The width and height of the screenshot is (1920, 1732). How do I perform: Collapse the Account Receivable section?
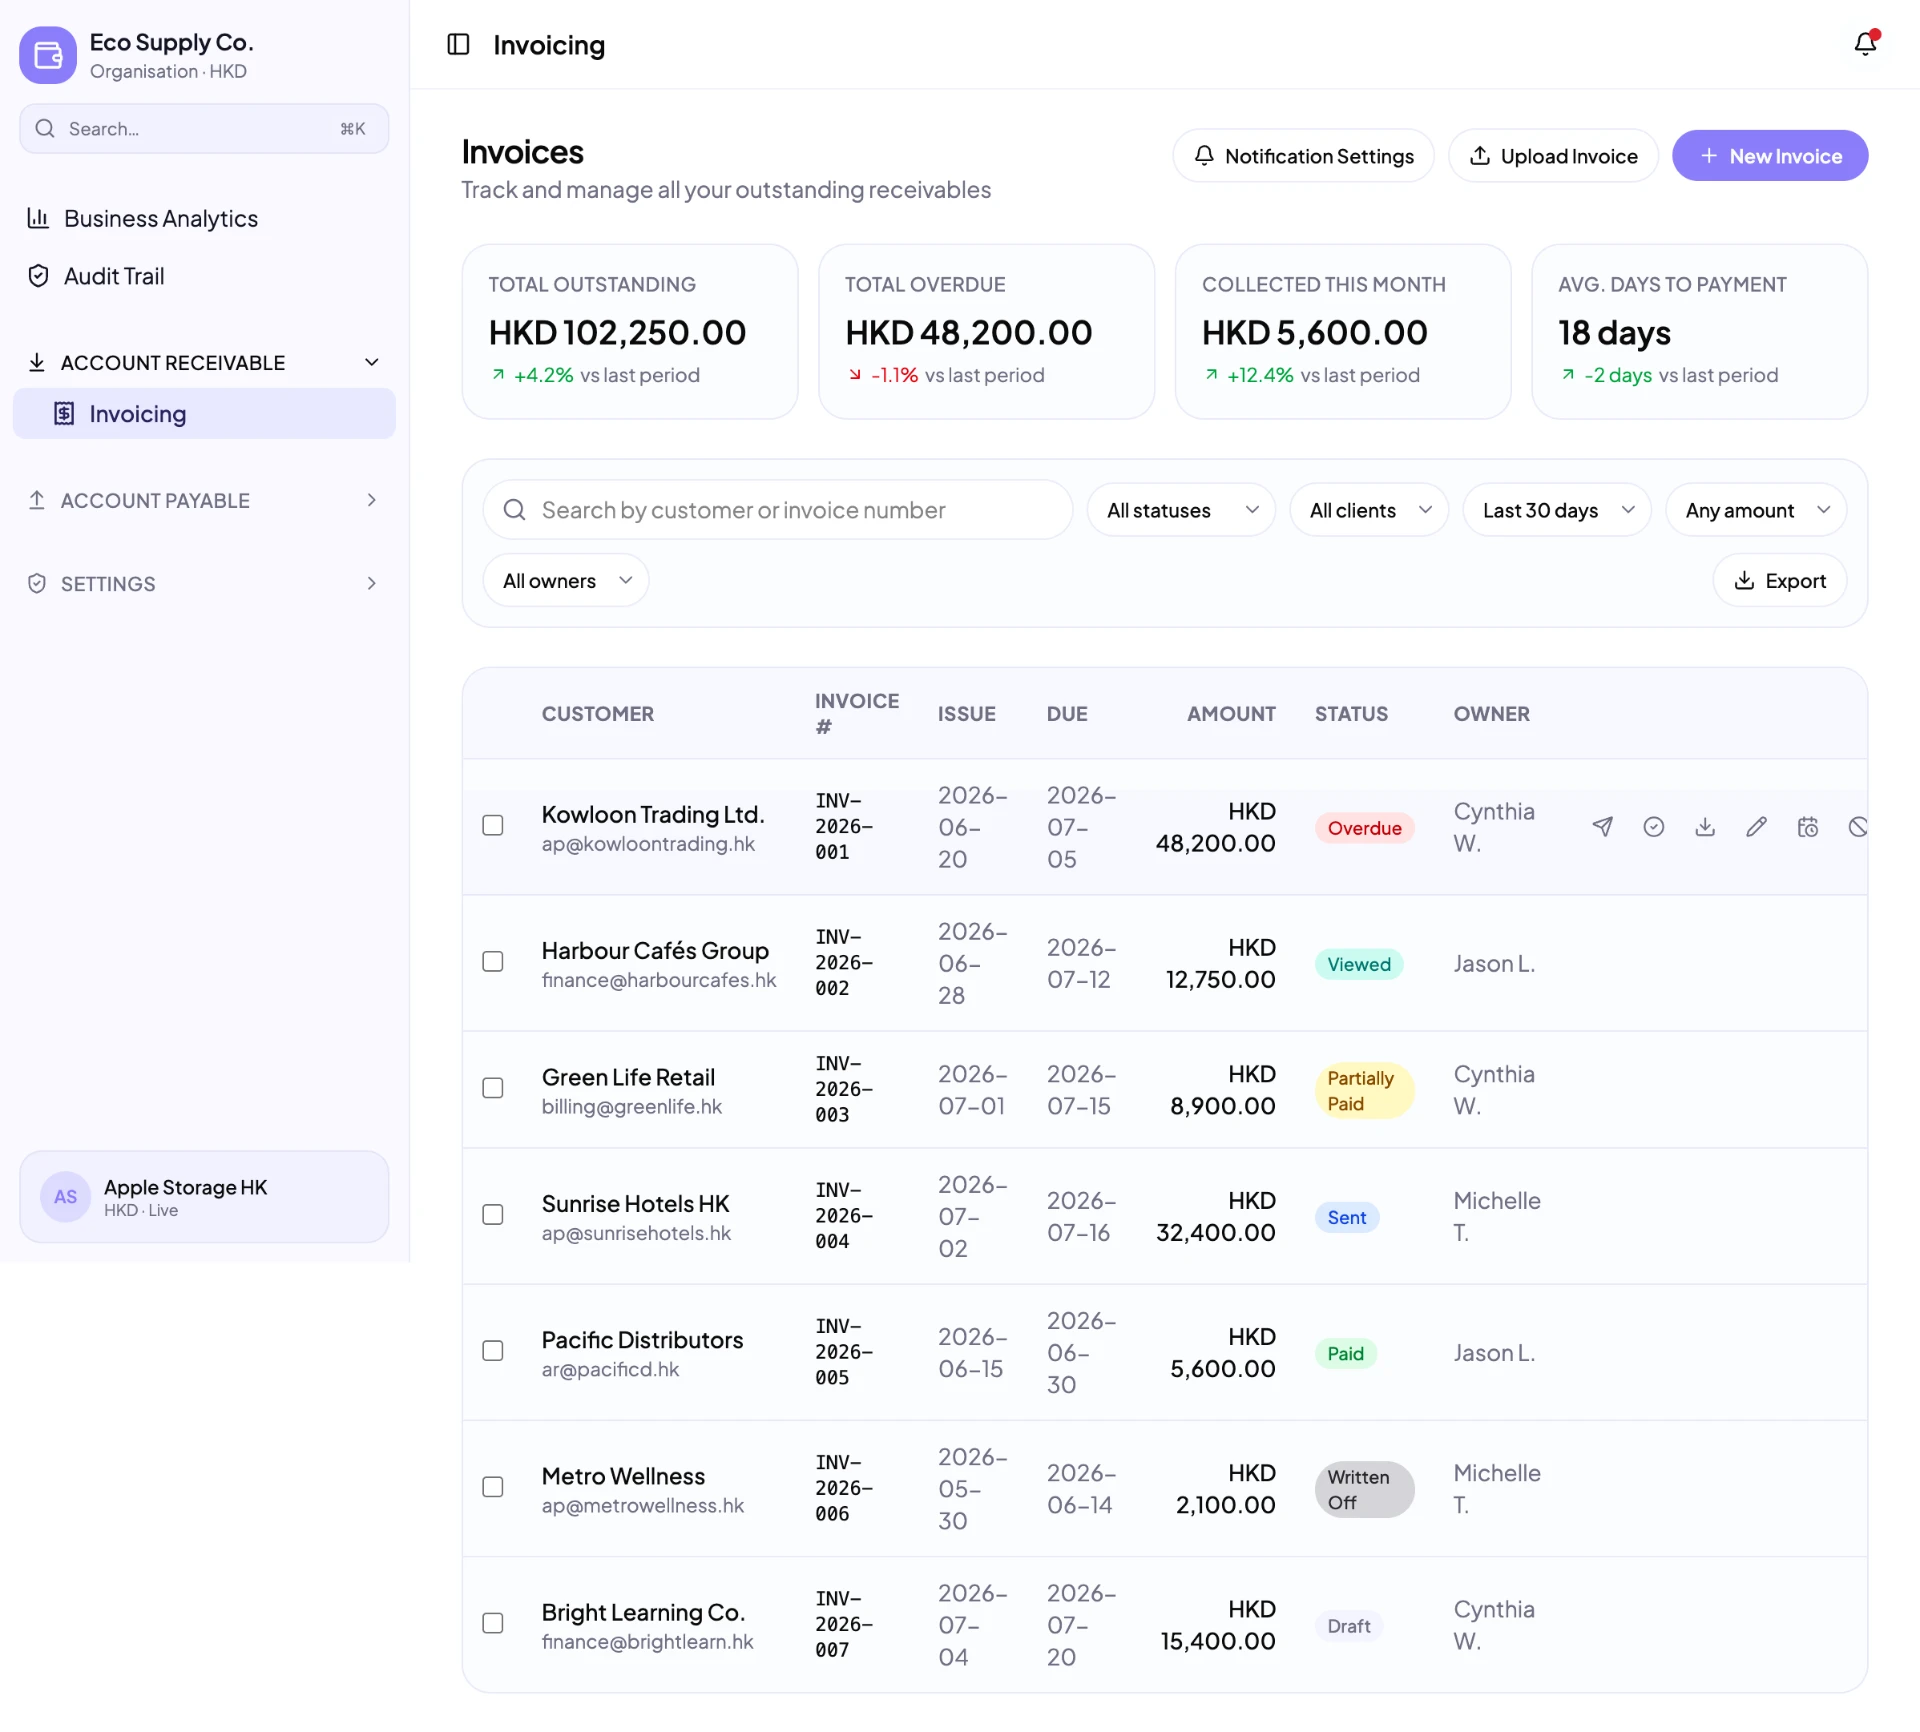click(x=204, y=362)
